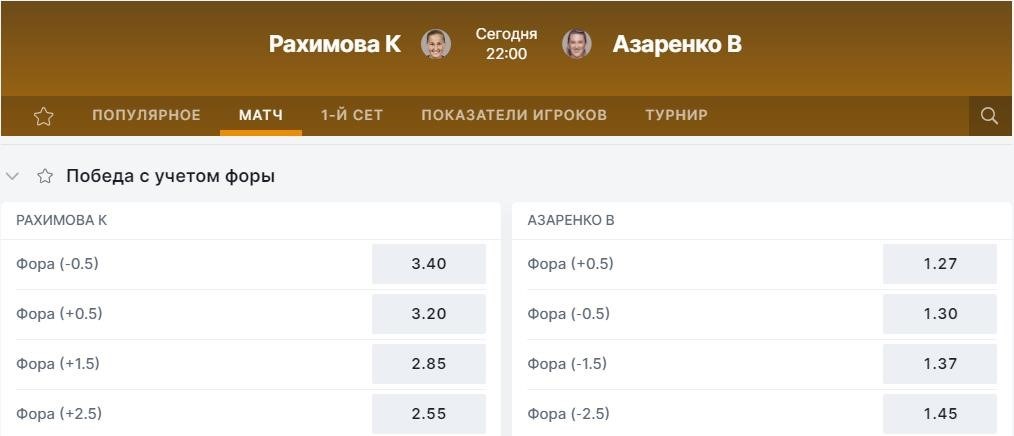Switch to the Популярное tab

pos(146,115)
